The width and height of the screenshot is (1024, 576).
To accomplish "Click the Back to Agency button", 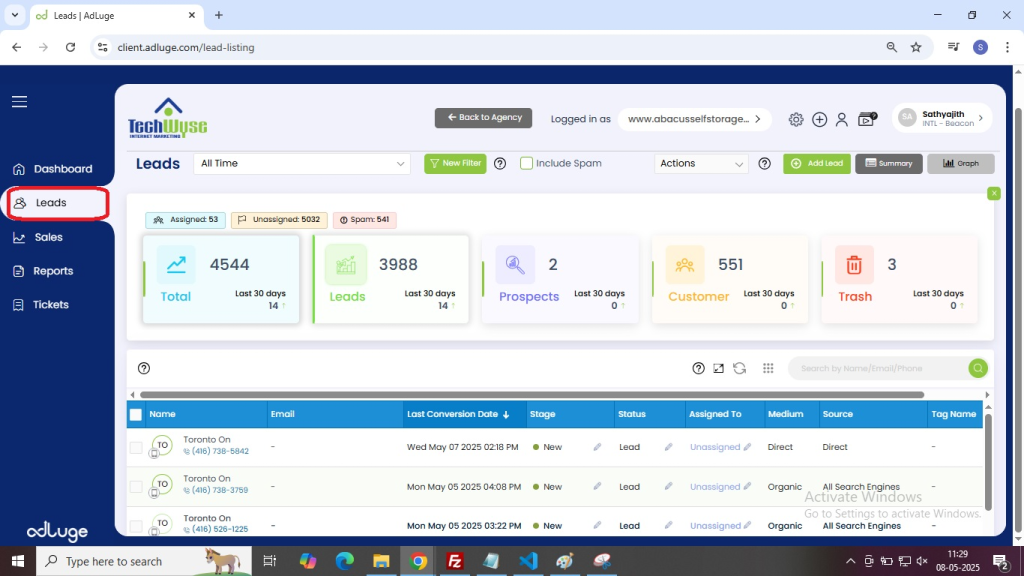I will tap(483, 117).
